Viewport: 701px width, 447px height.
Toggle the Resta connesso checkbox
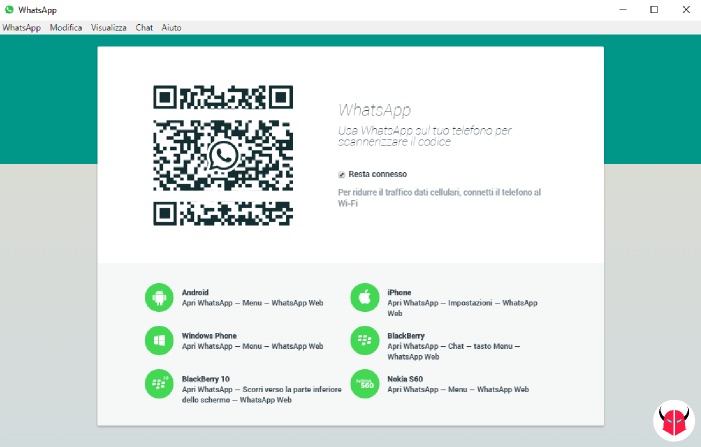click(342, 174)
